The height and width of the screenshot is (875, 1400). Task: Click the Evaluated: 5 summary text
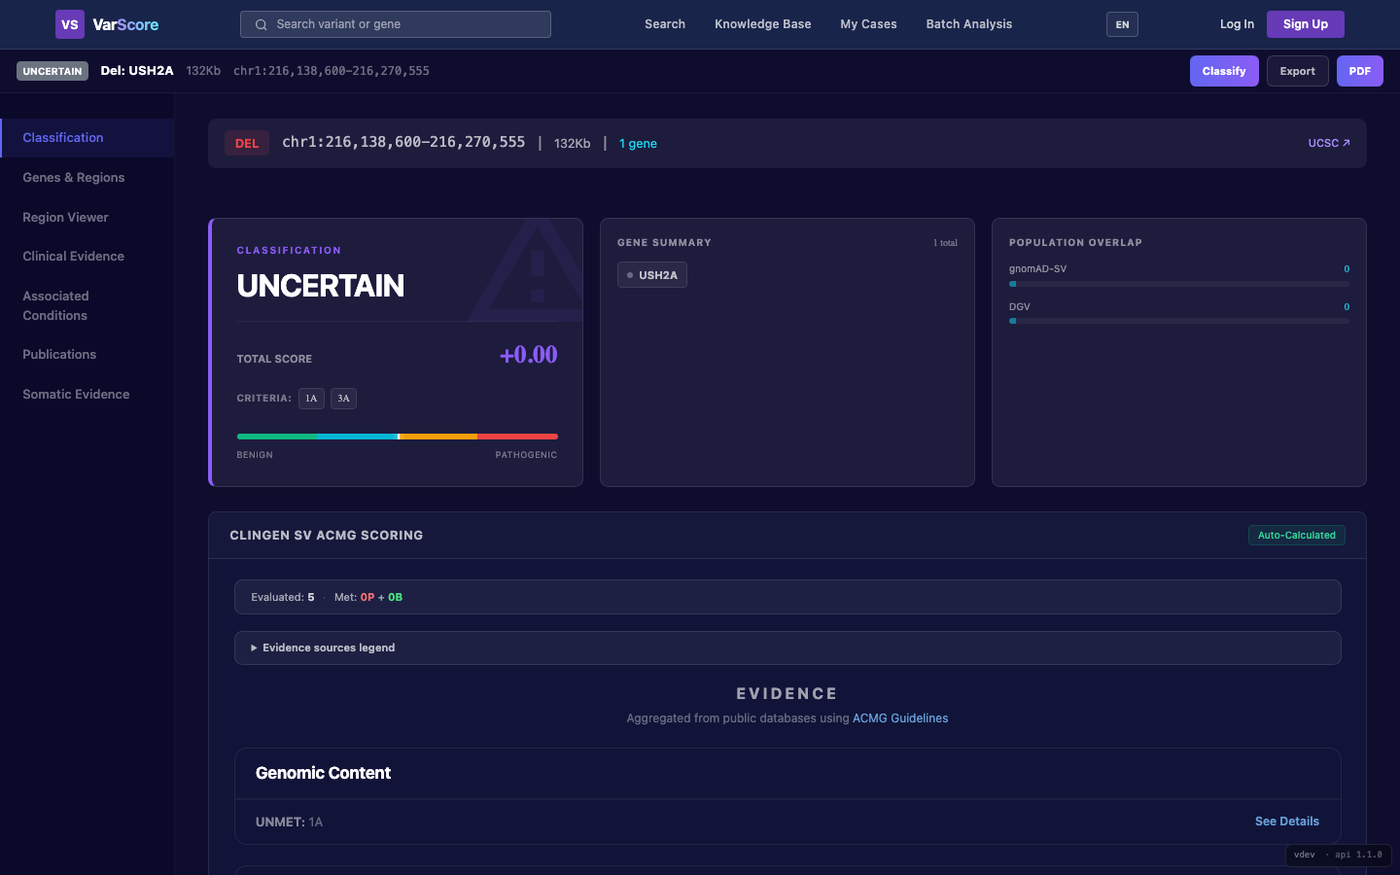pyautogui.click(x=283, y=597)
